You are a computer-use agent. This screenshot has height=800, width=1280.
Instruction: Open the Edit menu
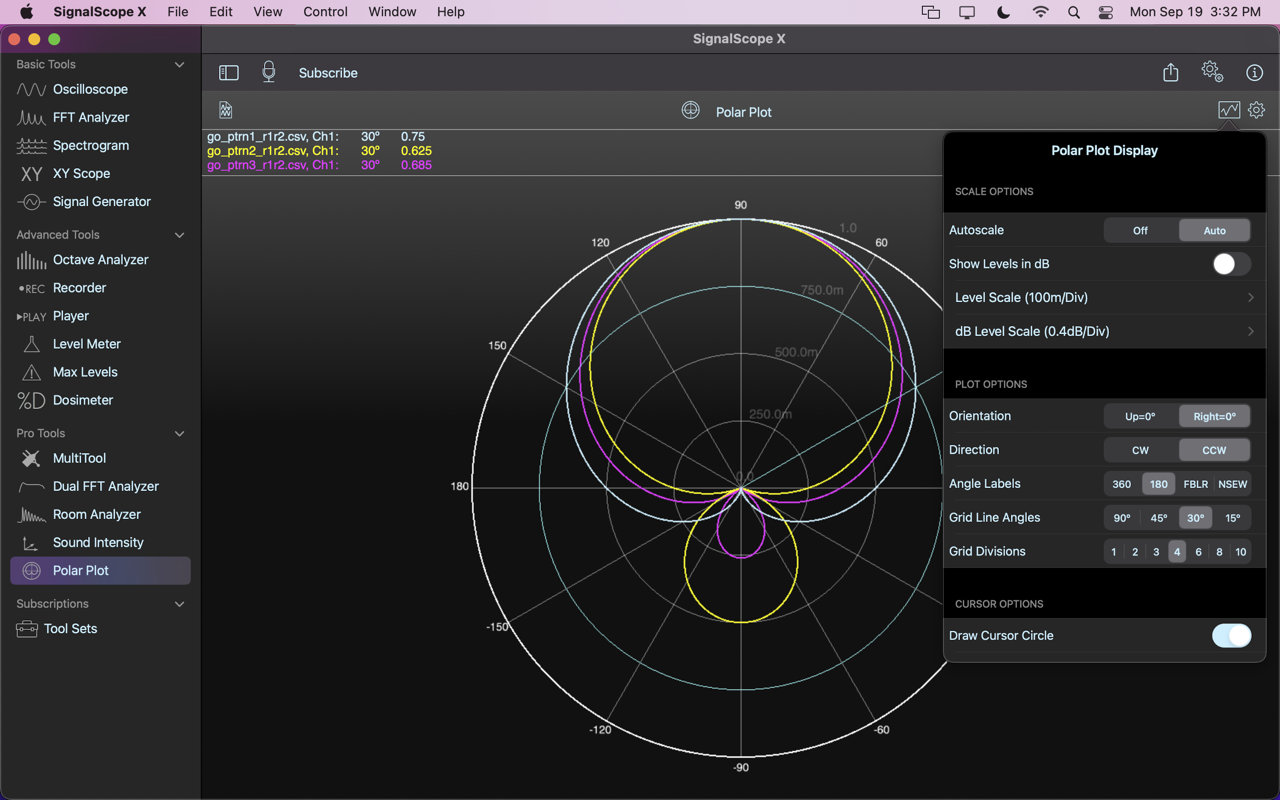tap(221, 12)
